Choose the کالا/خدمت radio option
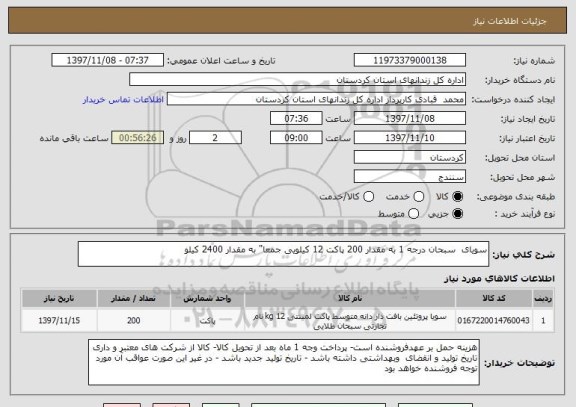576x407 pixels. [x=368, y=197]
